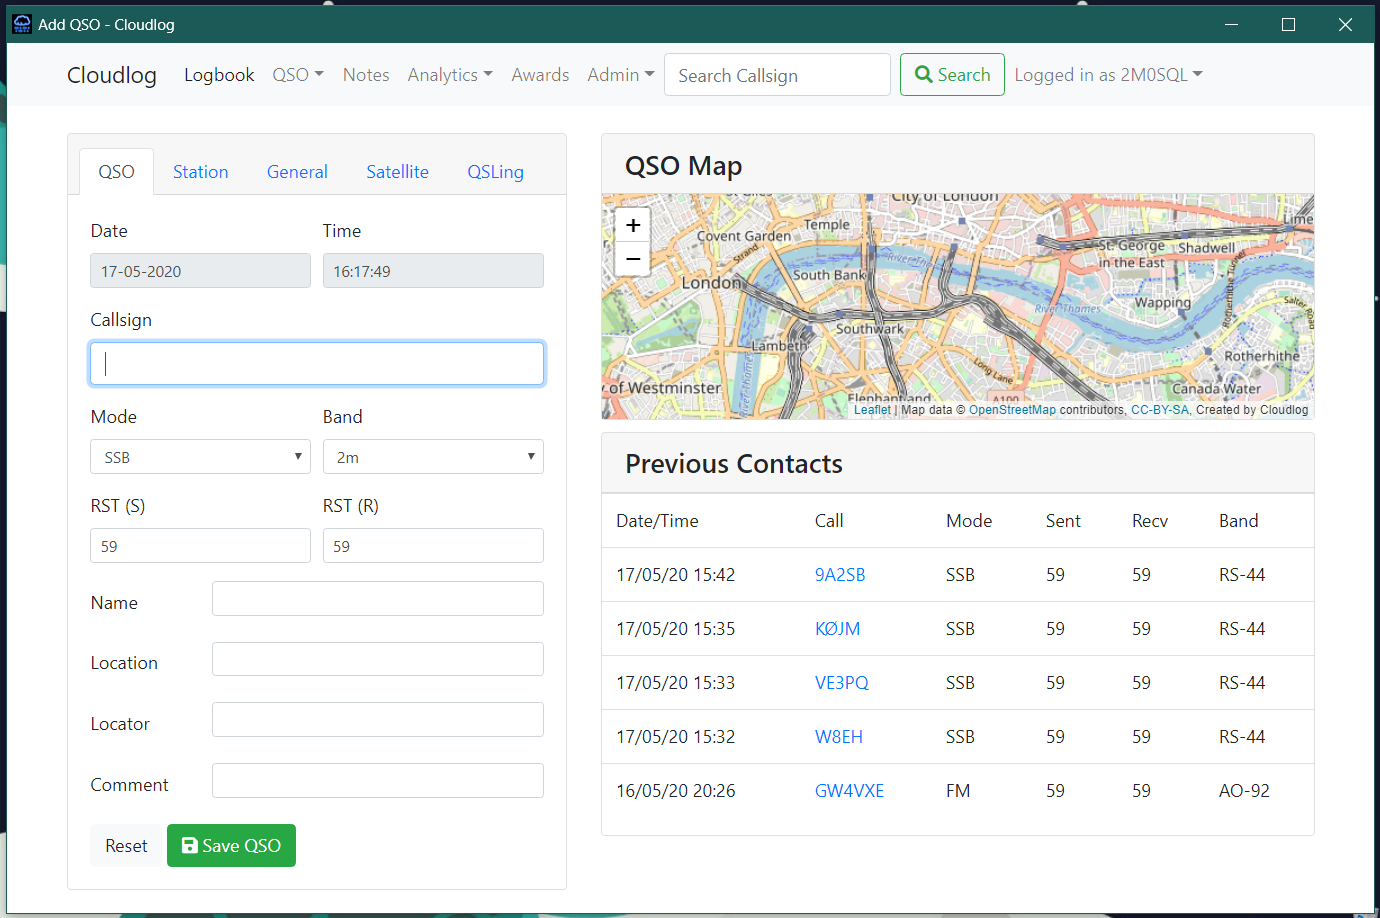Open the Notes page
Image resolution: width=1380 pixels, height=918 pixels.
[x=366, y=75]
